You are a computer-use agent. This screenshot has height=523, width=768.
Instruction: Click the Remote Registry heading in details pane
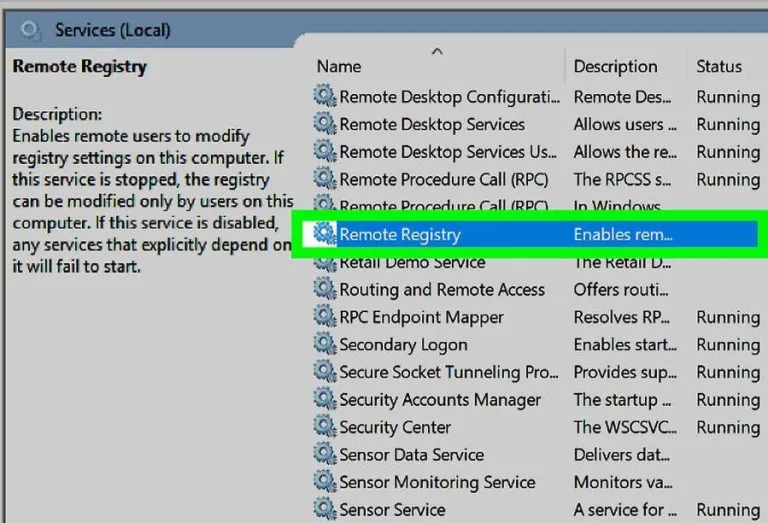click(79, 67)
